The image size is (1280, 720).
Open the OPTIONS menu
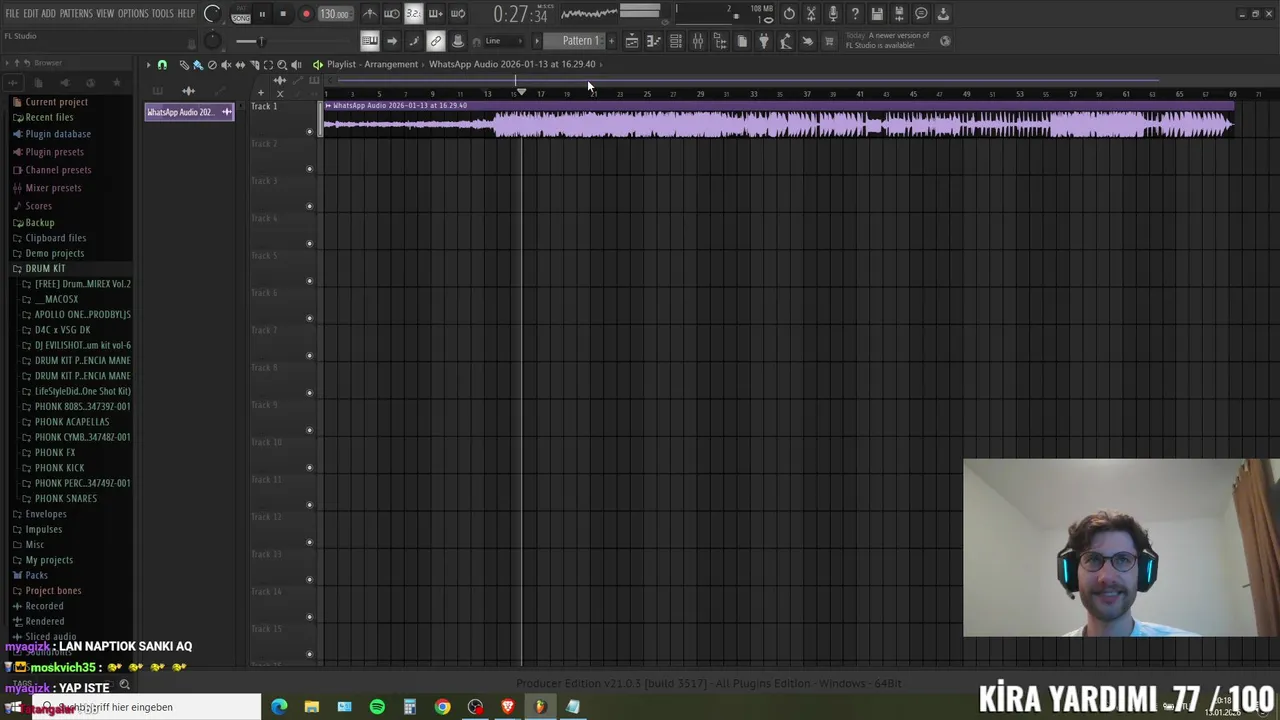tap(133, 14)
